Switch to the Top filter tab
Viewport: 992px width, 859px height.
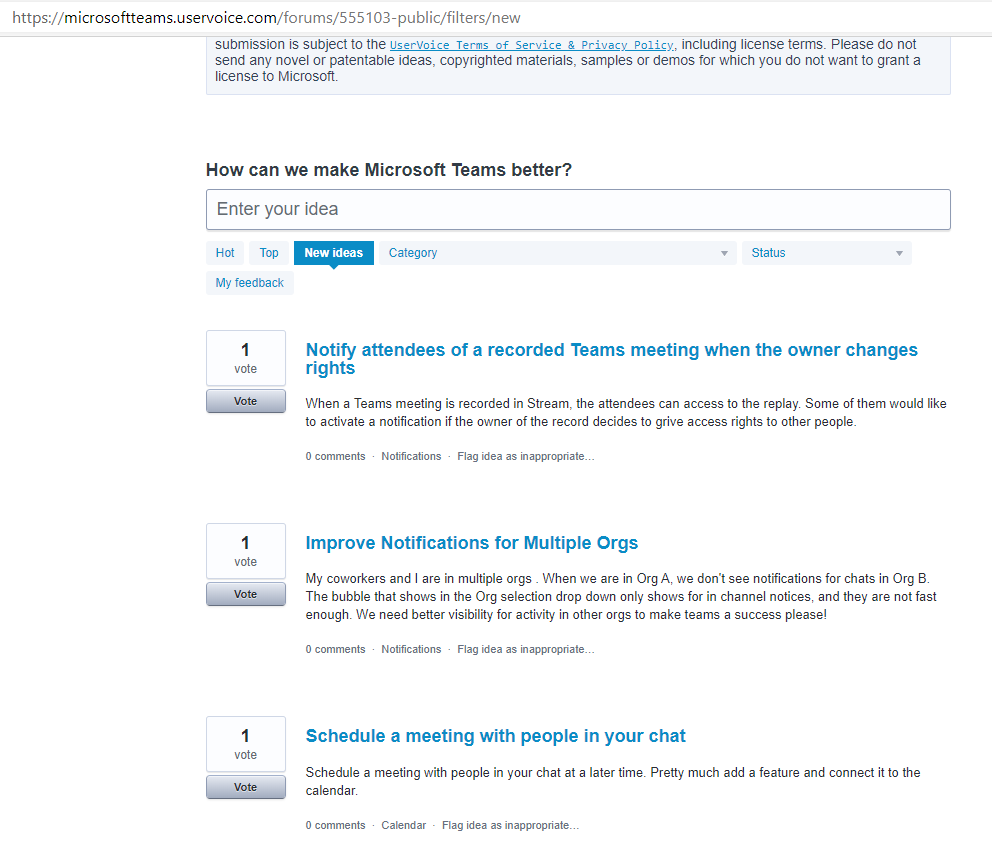click(269, 253)
